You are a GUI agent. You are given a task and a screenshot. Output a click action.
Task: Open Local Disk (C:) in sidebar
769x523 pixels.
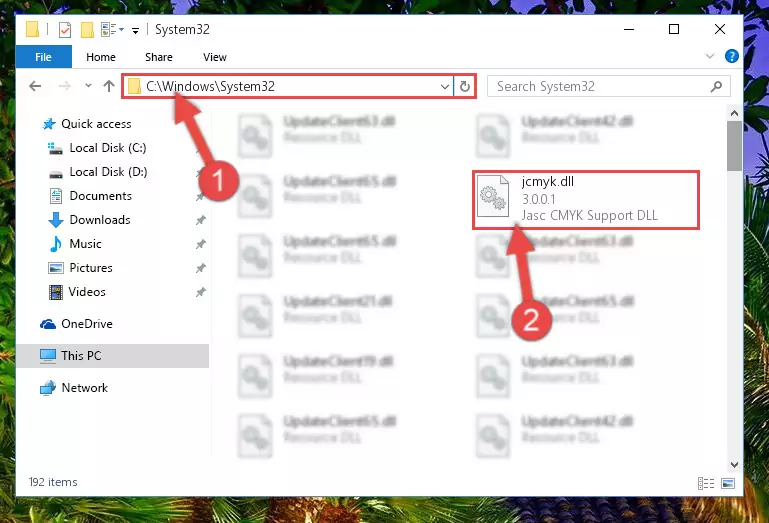[x=107, y=148]
